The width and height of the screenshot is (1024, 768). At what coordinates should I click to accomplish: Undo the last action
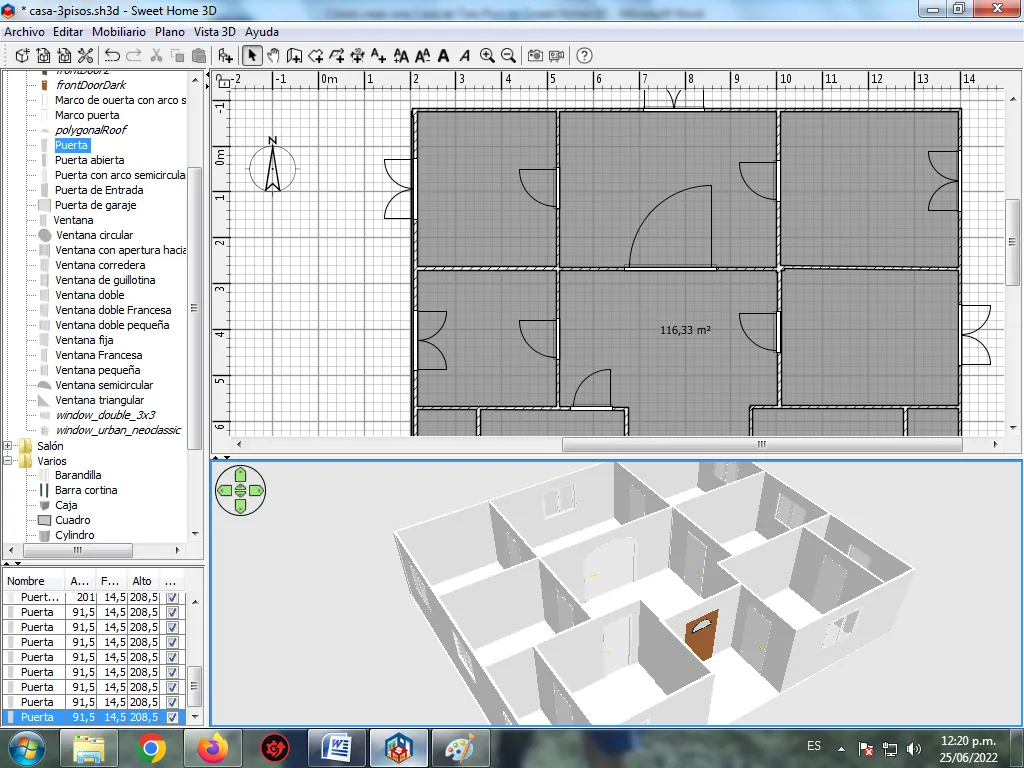[x=112, y=56]
